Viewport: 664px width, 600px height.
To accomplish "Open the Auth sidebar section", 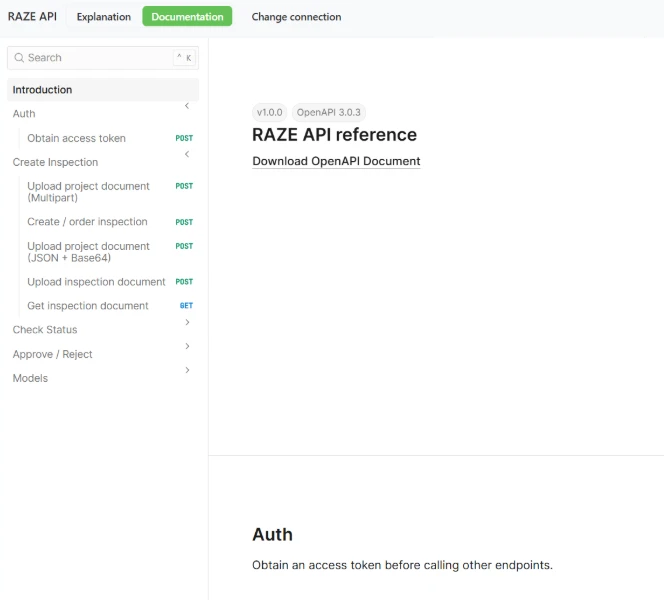I will [x=24, y=114].
